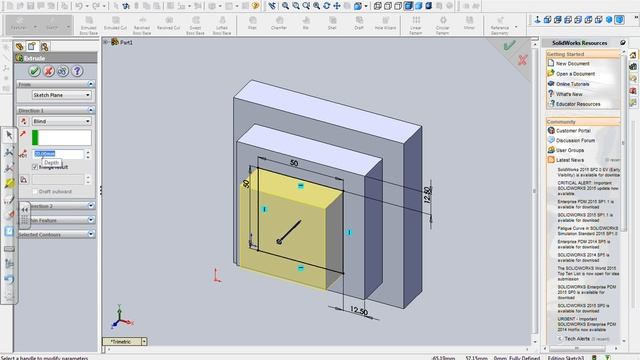This screenshot has height=360, width=640.
Task: Select Shaded display style icon
Action: [418, 6]
